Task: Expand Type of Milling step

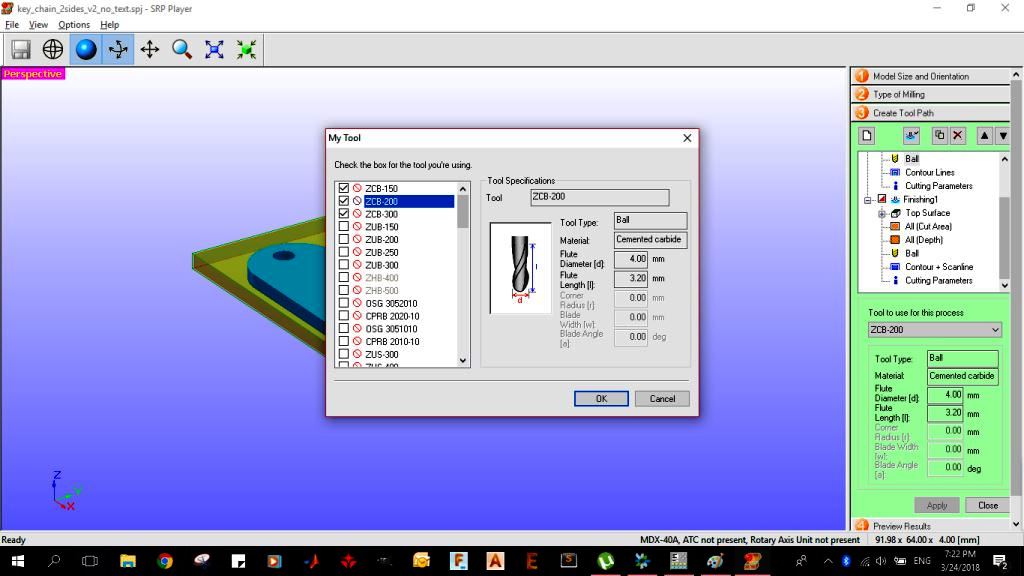Action: (931, 95)
